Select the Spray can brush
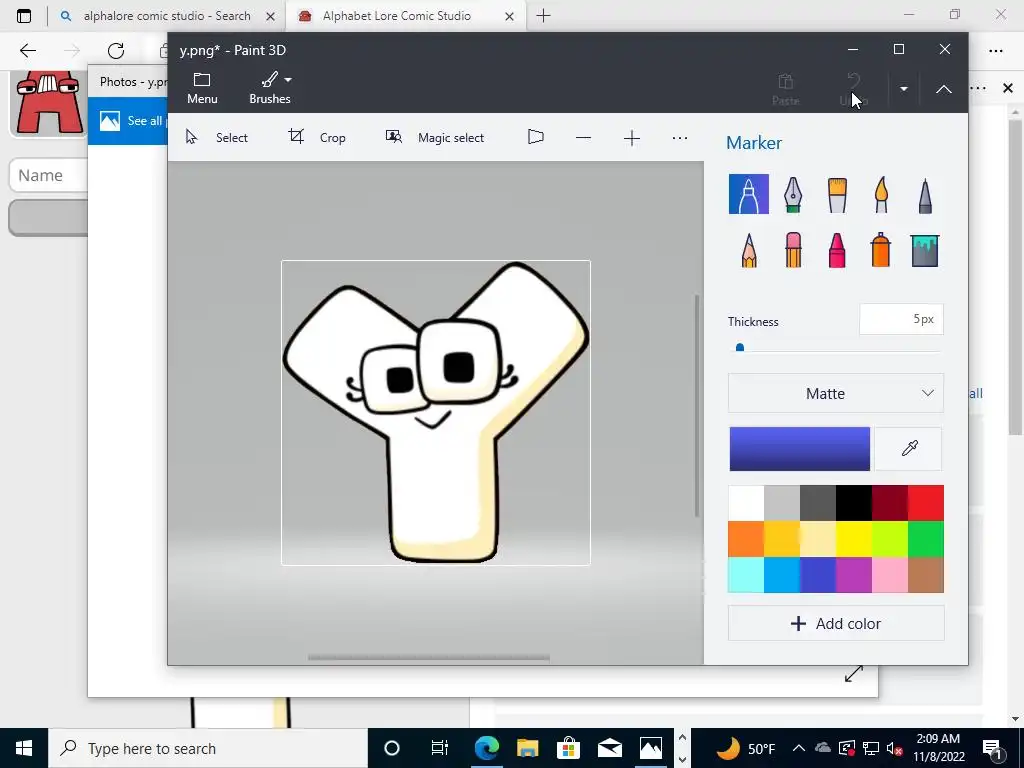This screenshot has height=768, width=1024. (x=880, y=250)
